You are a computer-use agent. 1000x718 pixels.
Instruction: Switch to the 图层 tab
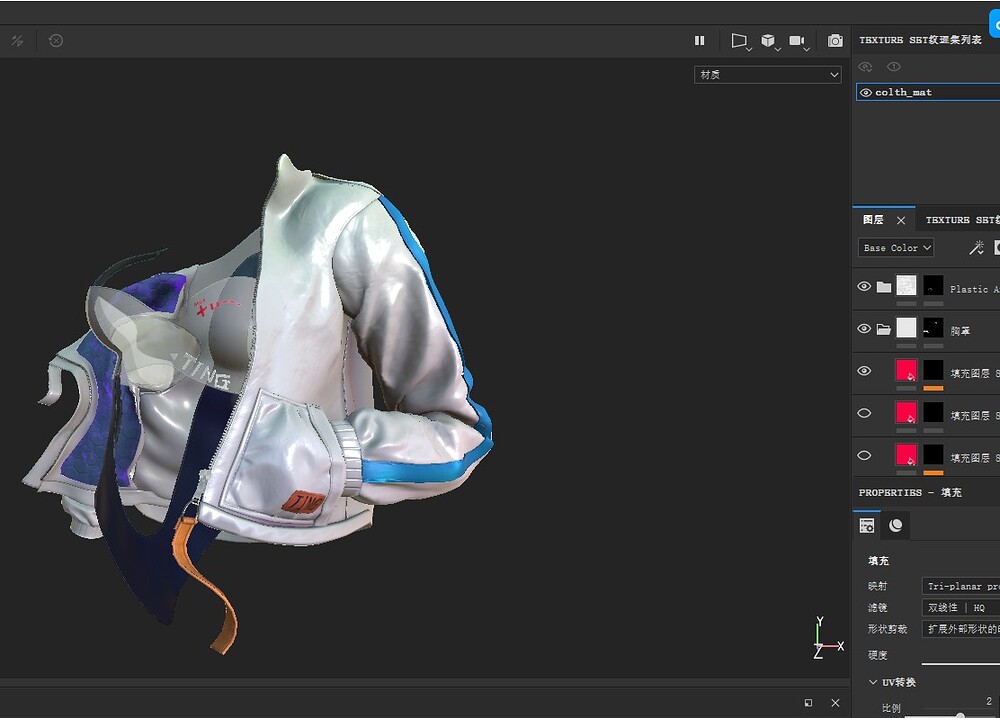pyautogui.click(x=873, y=220)
